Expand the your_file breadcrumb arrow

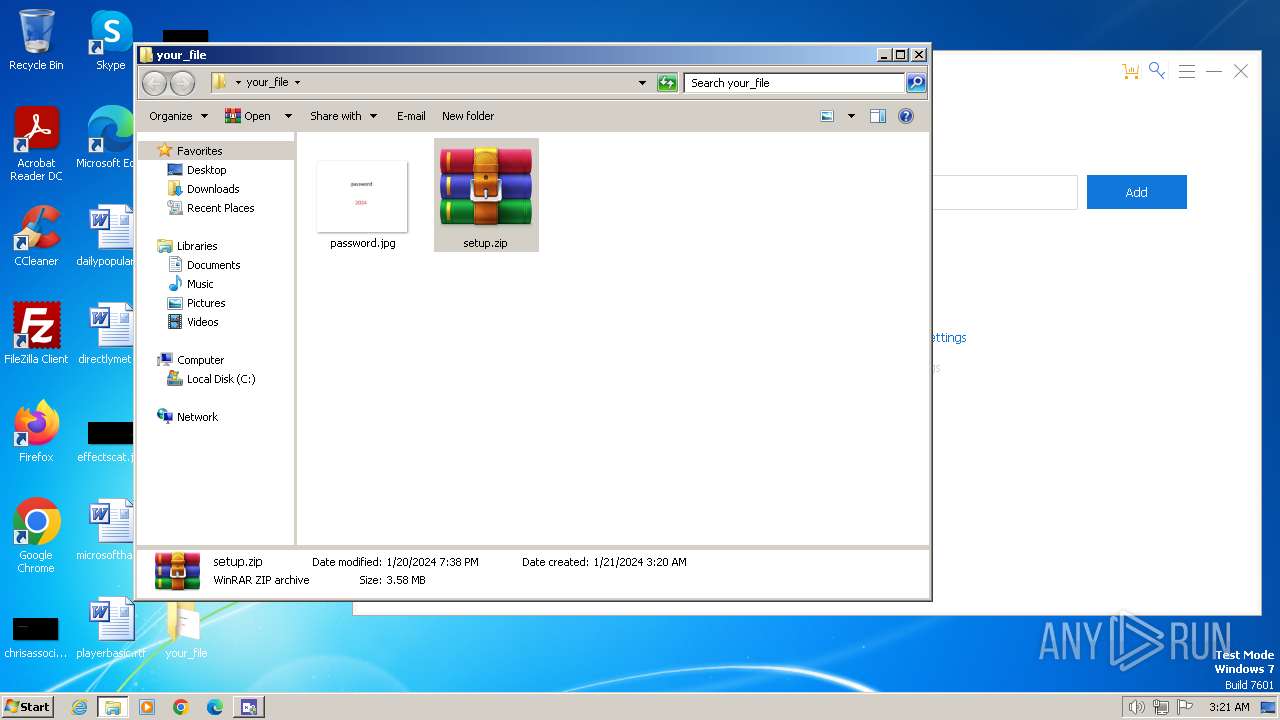tap(297, 83)
